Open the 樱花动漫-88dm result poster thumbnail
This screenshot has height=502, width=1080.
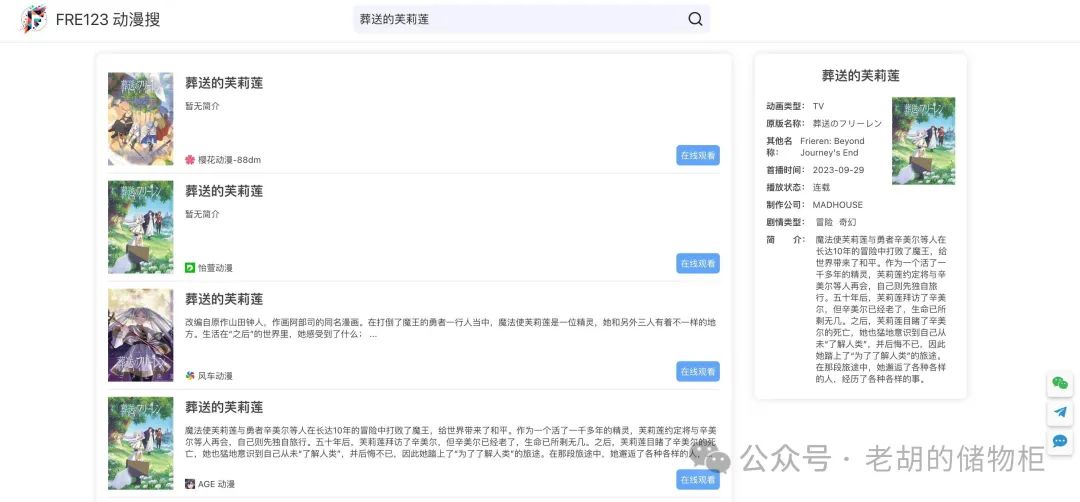[141, 119]
